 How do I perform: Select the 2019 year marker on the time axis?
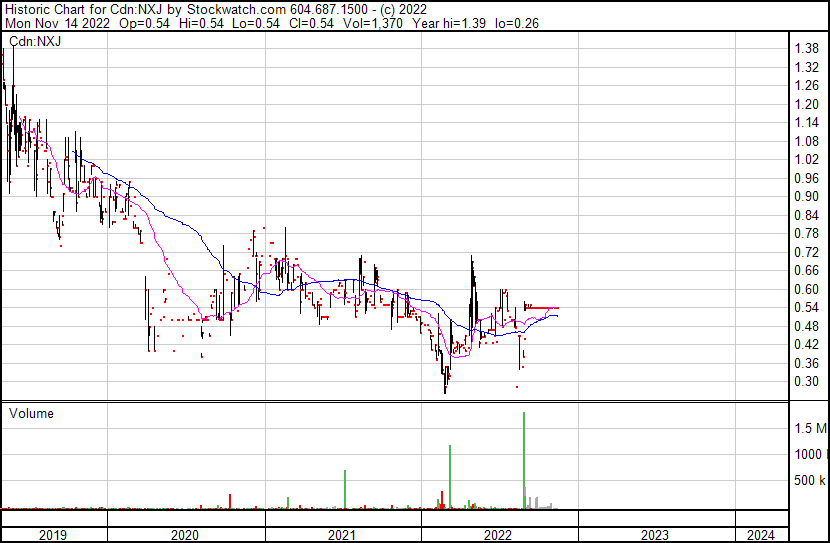53,535
